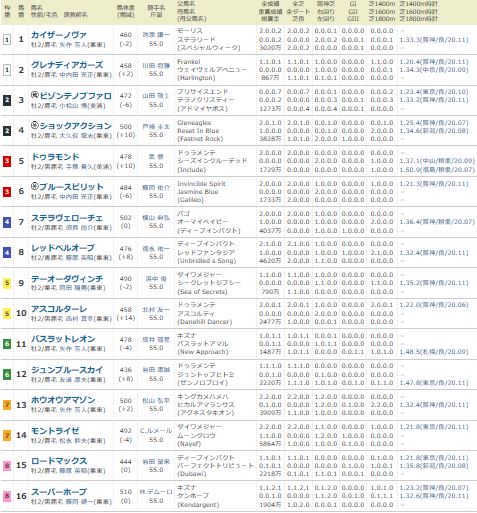Open horse カイザーノヴァ profile link
The width and height of the screenshot is (477, 513).
(59, 35)
